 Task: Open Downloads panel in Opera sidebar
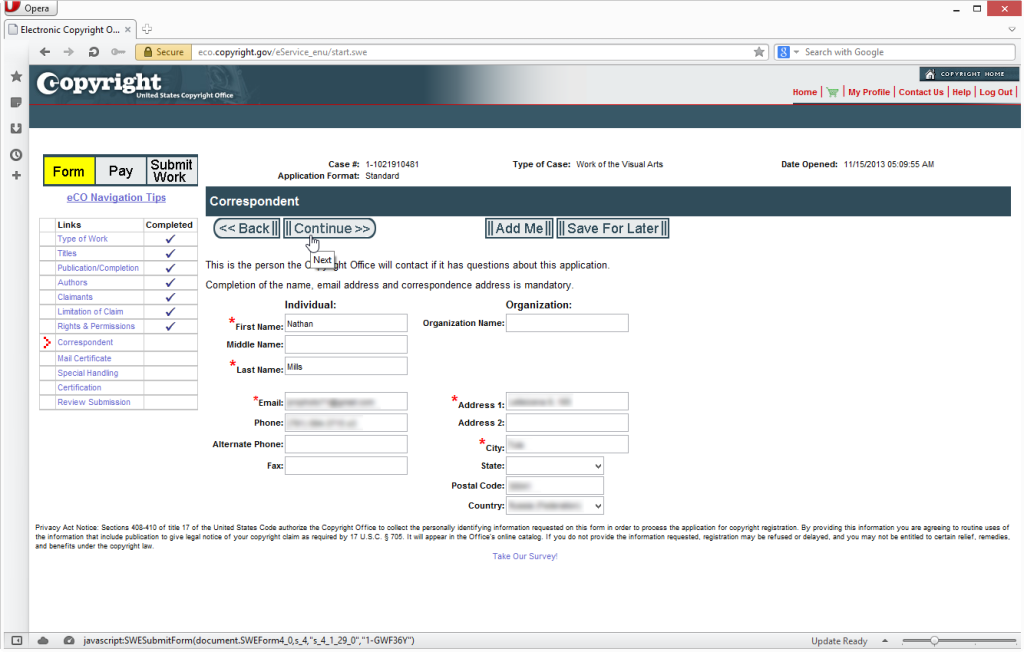click(x=16, y=129)
